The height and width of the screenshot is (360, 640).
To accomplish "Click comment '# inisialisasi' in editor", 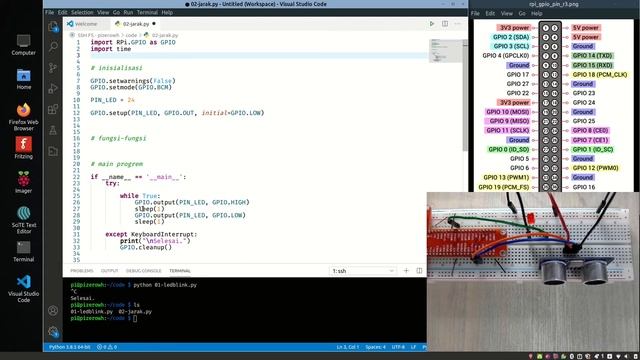I will click(116, 68).
